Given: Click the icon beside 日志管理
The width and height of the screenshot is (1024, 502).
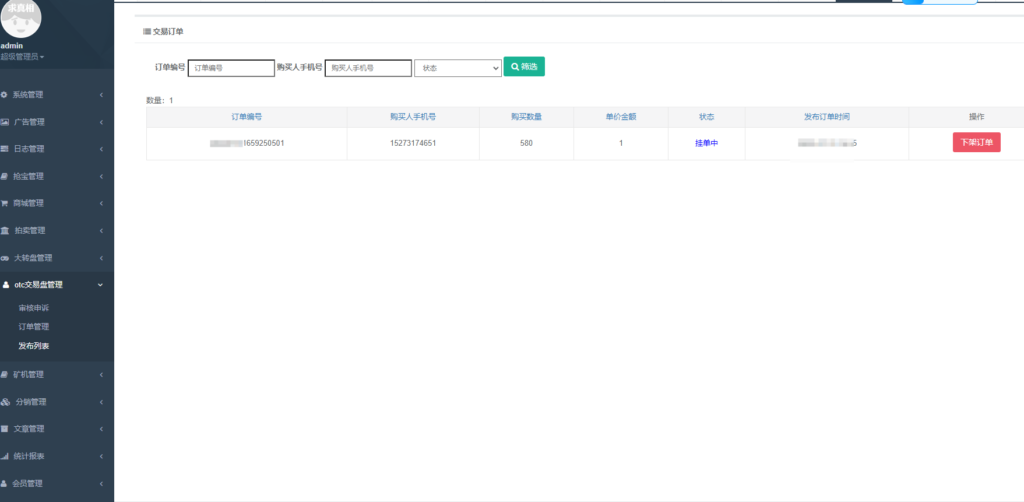Looking at the screenshot, I should click(x=5, y=149).
